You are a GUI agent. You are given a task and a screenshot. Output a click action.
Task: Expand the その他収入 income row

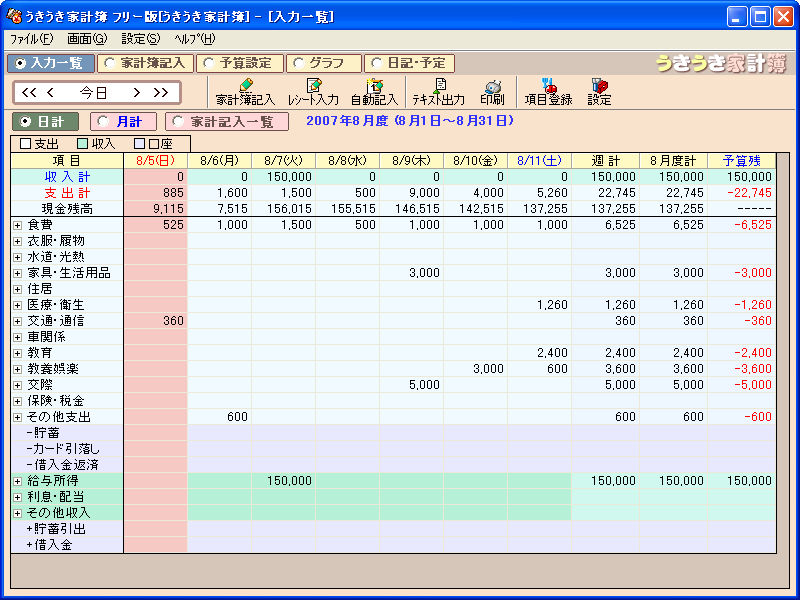click(x=17, y=513)
